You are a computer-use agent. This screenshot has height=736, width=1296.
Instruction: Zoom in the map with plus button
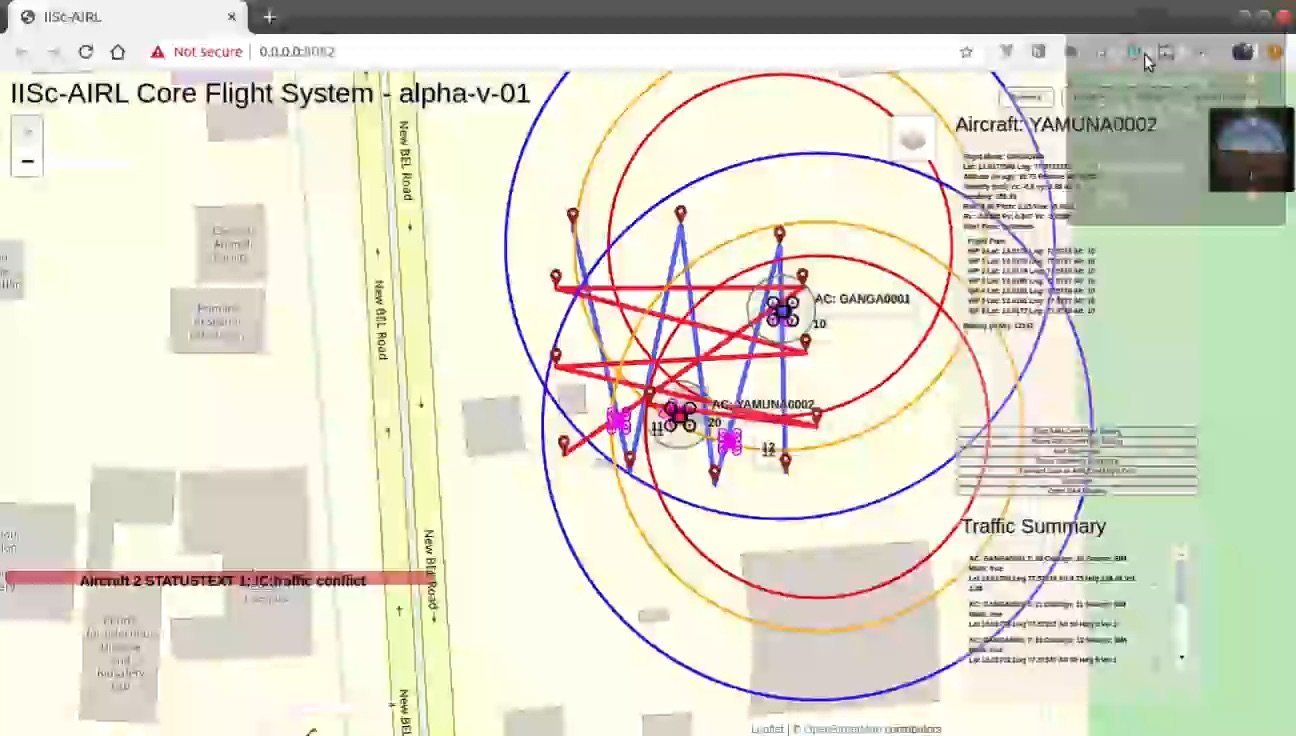coord(27,131)
